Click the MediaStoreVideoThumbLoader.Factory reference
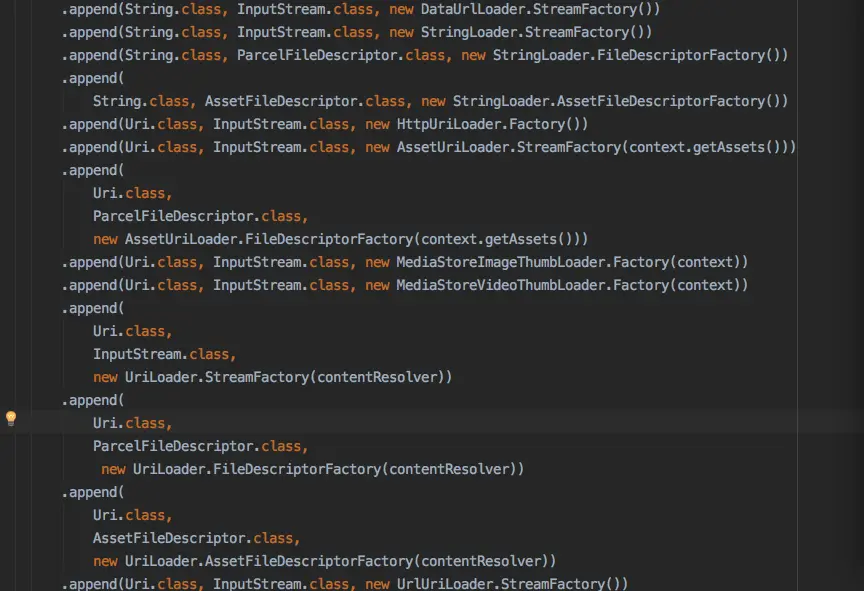This screenshot has height=591, width=864. pos(532,285)
